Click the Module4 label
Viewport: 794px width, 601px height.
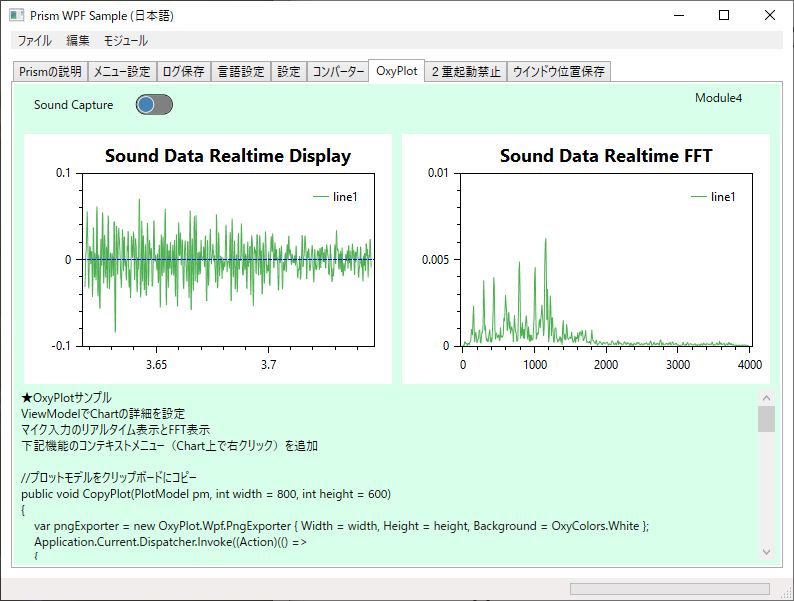(718, 98)
